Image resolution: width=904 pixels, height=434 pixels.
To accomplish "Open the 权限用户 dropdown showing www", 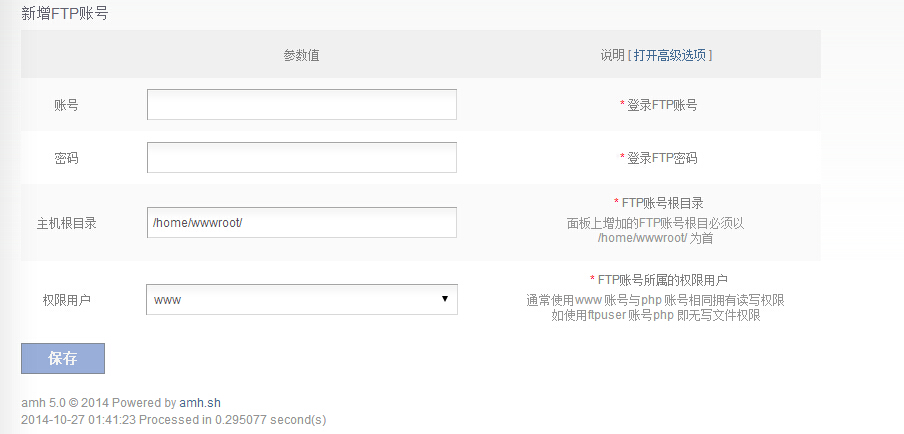I will click(x=301, y=299).
